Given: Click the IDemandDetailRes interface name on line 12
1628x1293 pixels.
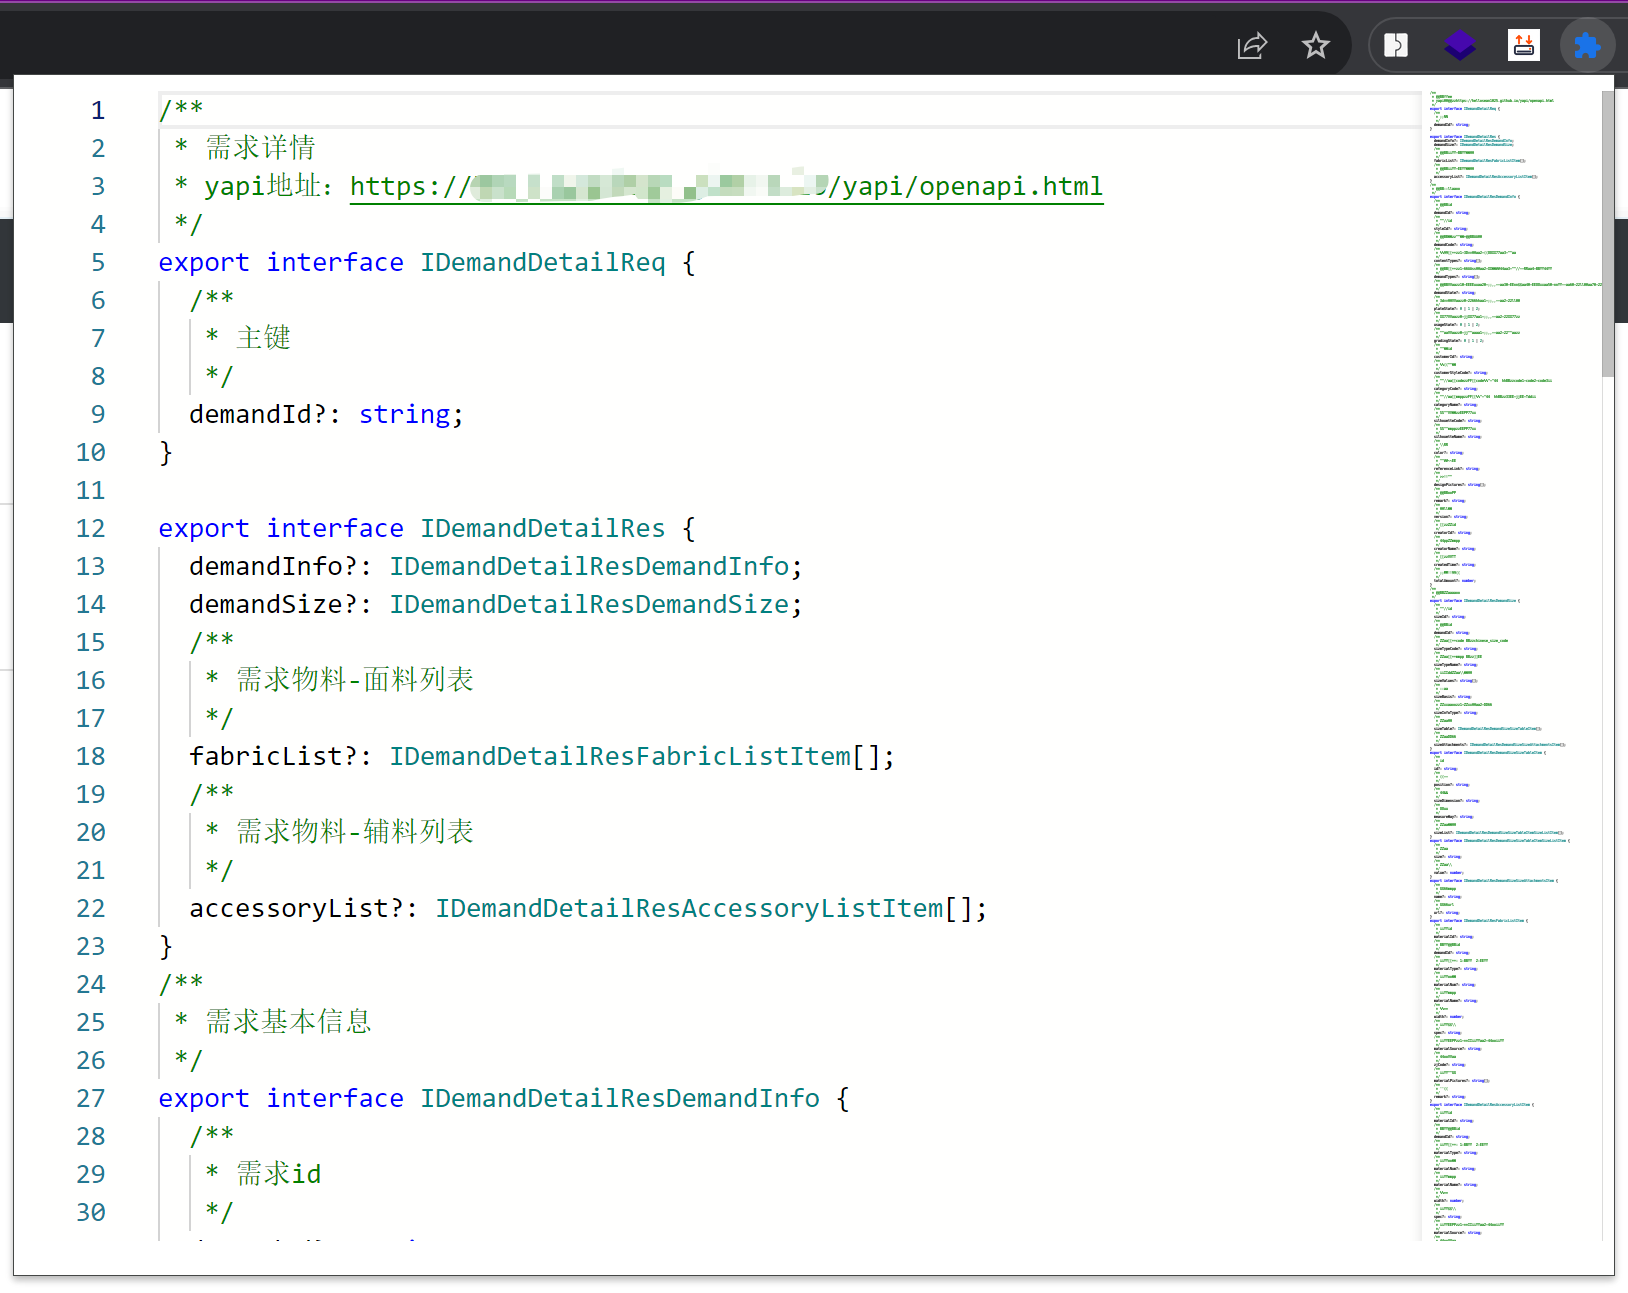Looking at the screenshot, I should coord(542,528).
